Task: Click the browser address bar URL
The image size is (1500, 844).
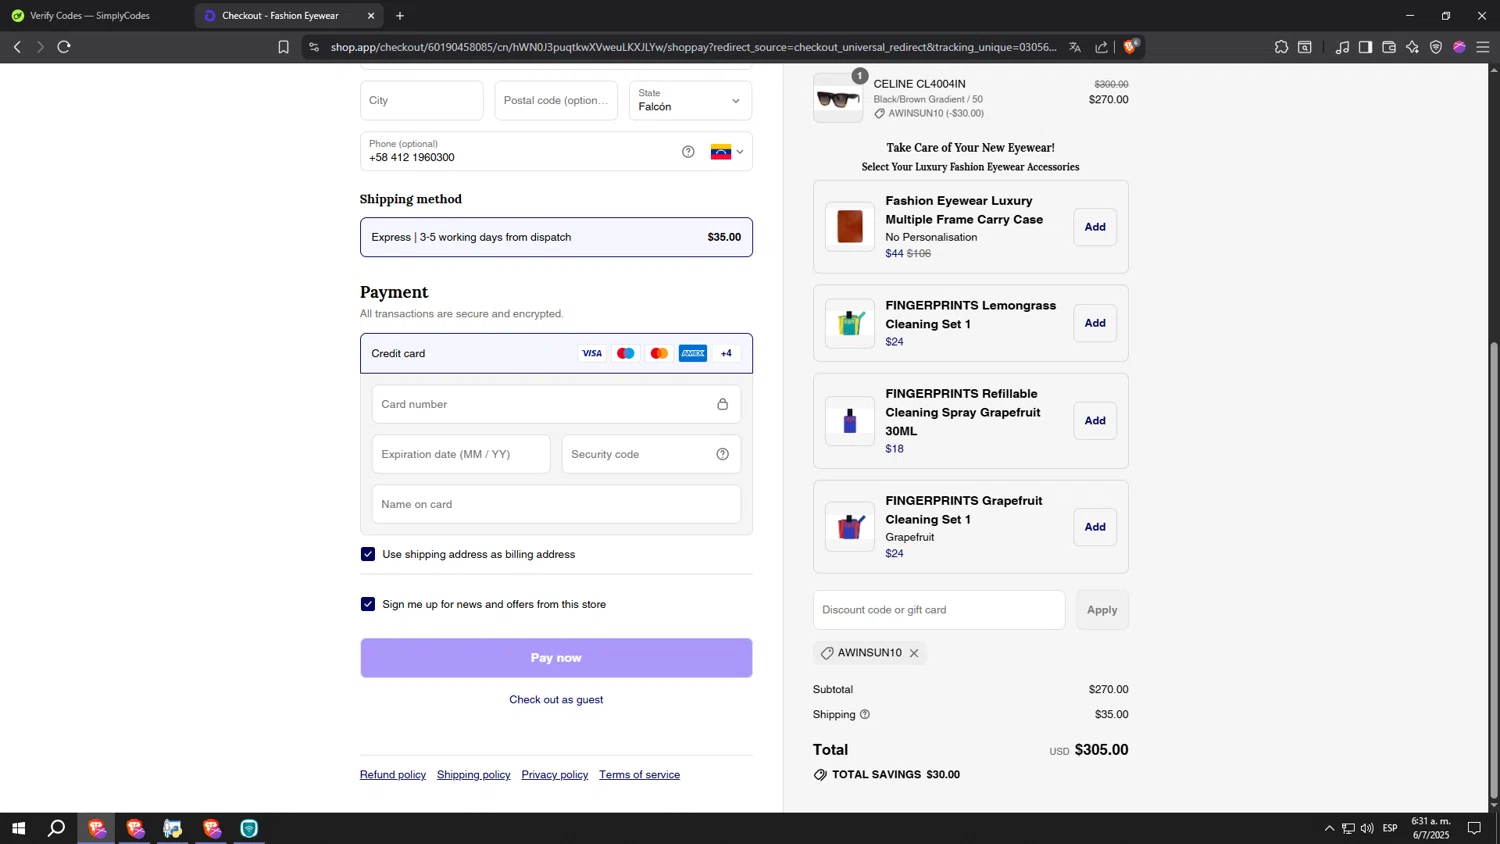Action: point(693,47)
